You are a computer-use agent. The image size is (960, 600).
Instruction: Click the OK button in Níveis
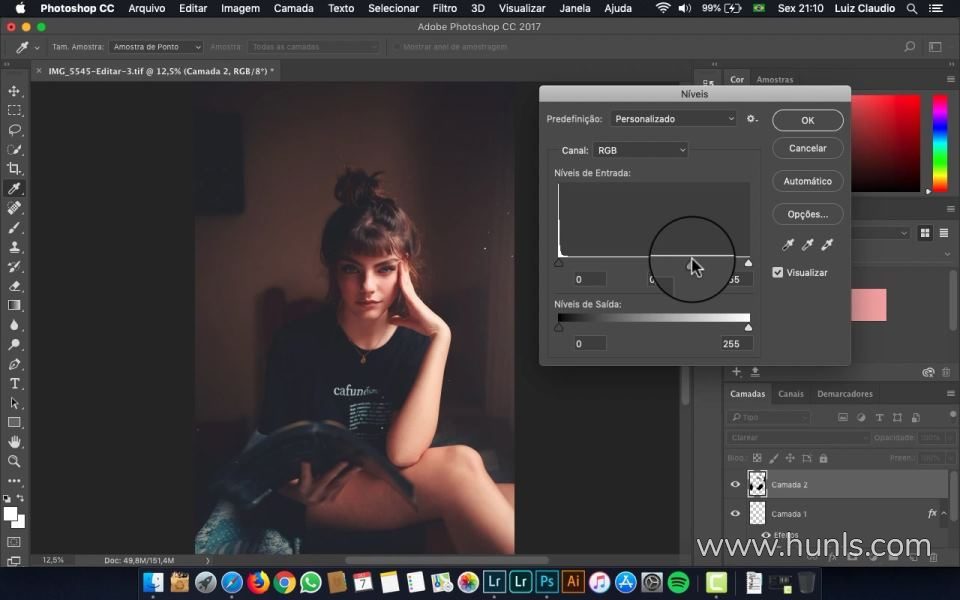point(807,120)
